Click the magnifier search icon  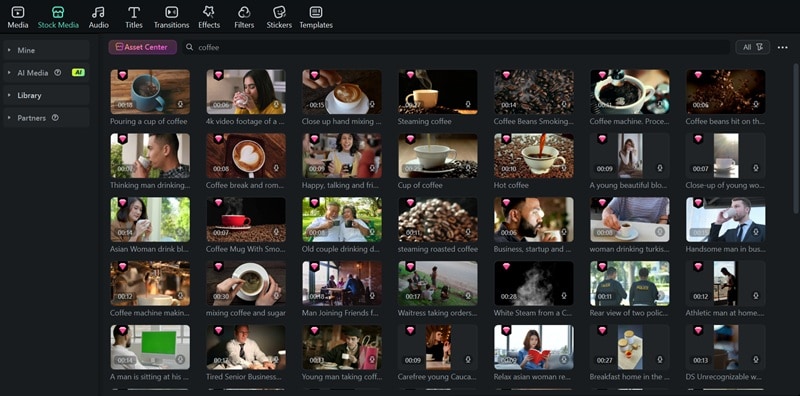click(190, 47)
